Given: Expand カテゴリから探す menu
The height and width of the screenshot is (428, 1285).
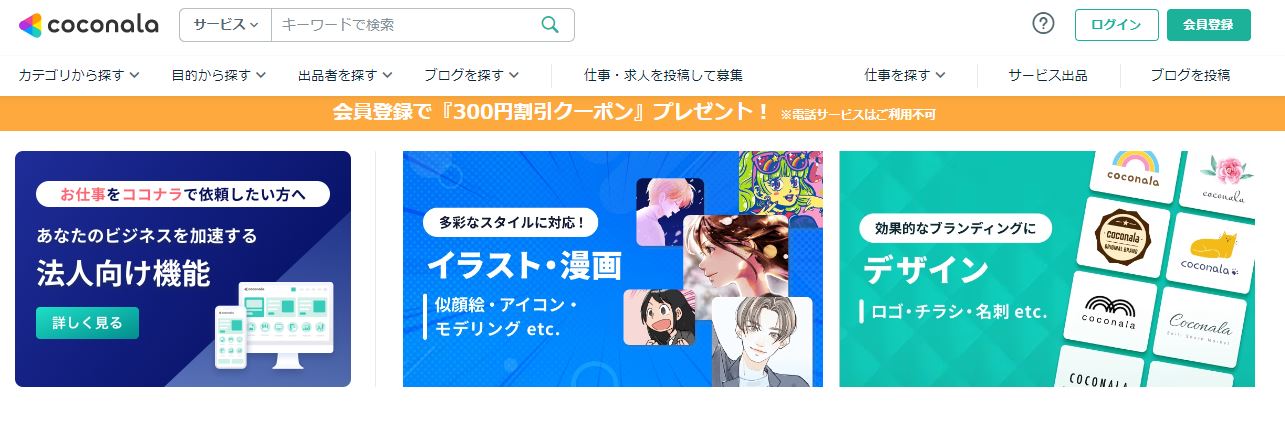Looking at the screenshot, I should click(79, 75).
